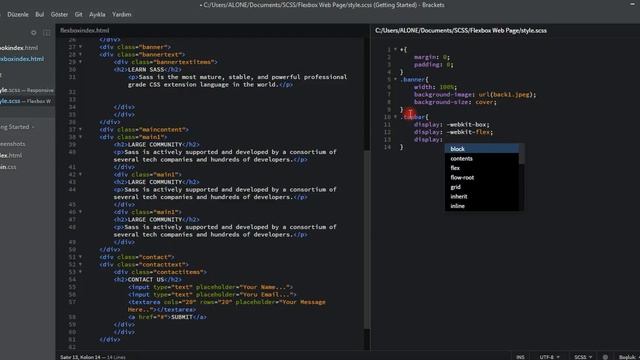Click '-webkit-flex' value on SCSS line 12
This screenshot has height=360, width=640.
[x=469, y=132]
